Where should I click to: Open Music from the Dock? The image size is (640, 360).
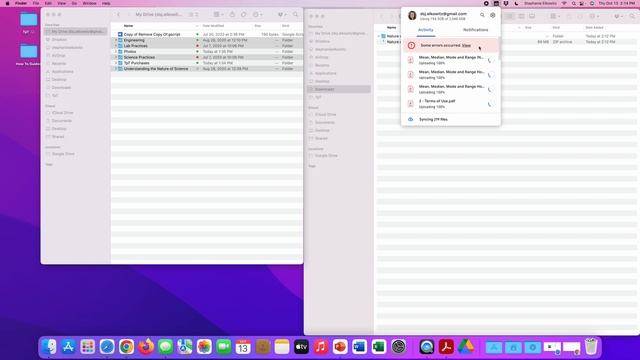(321, 347)
